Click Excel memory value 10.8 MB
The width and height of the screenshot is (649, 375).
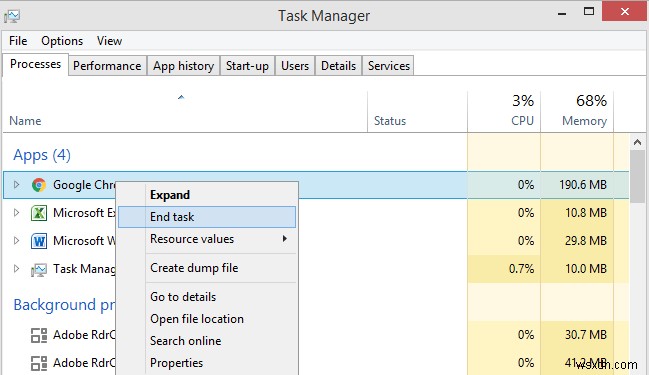[x=586, y=213]
